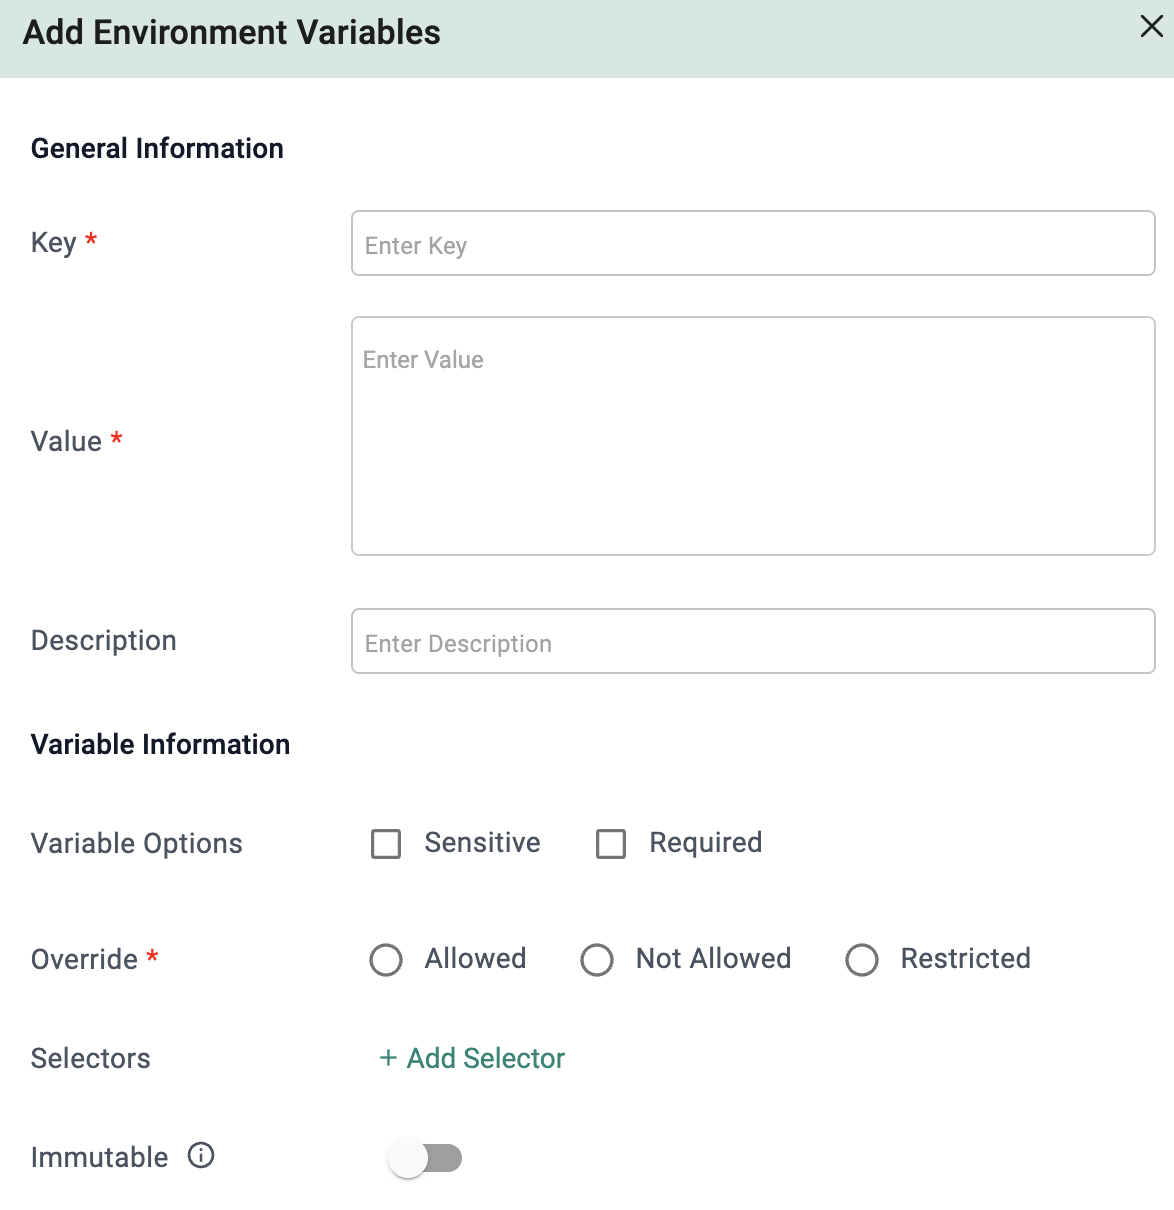
Task: Toggle the Immutable switch on
Action: coord(425,1159)
